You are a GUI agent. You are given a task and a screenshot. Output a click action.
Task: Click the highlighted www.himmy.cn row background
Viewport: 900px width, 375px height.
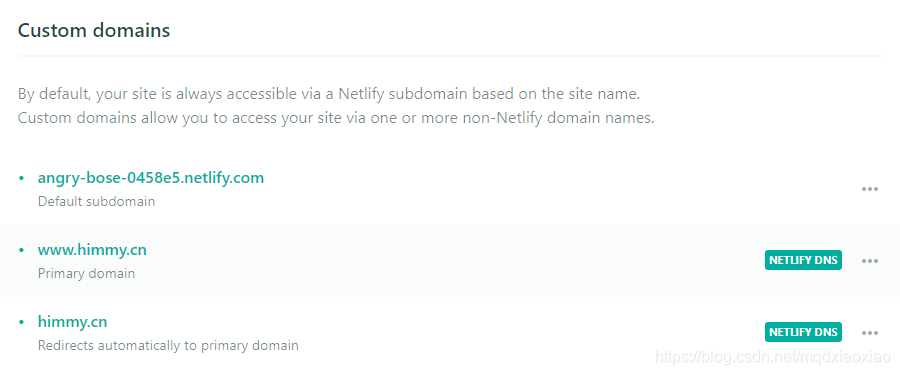click(450, 261)
